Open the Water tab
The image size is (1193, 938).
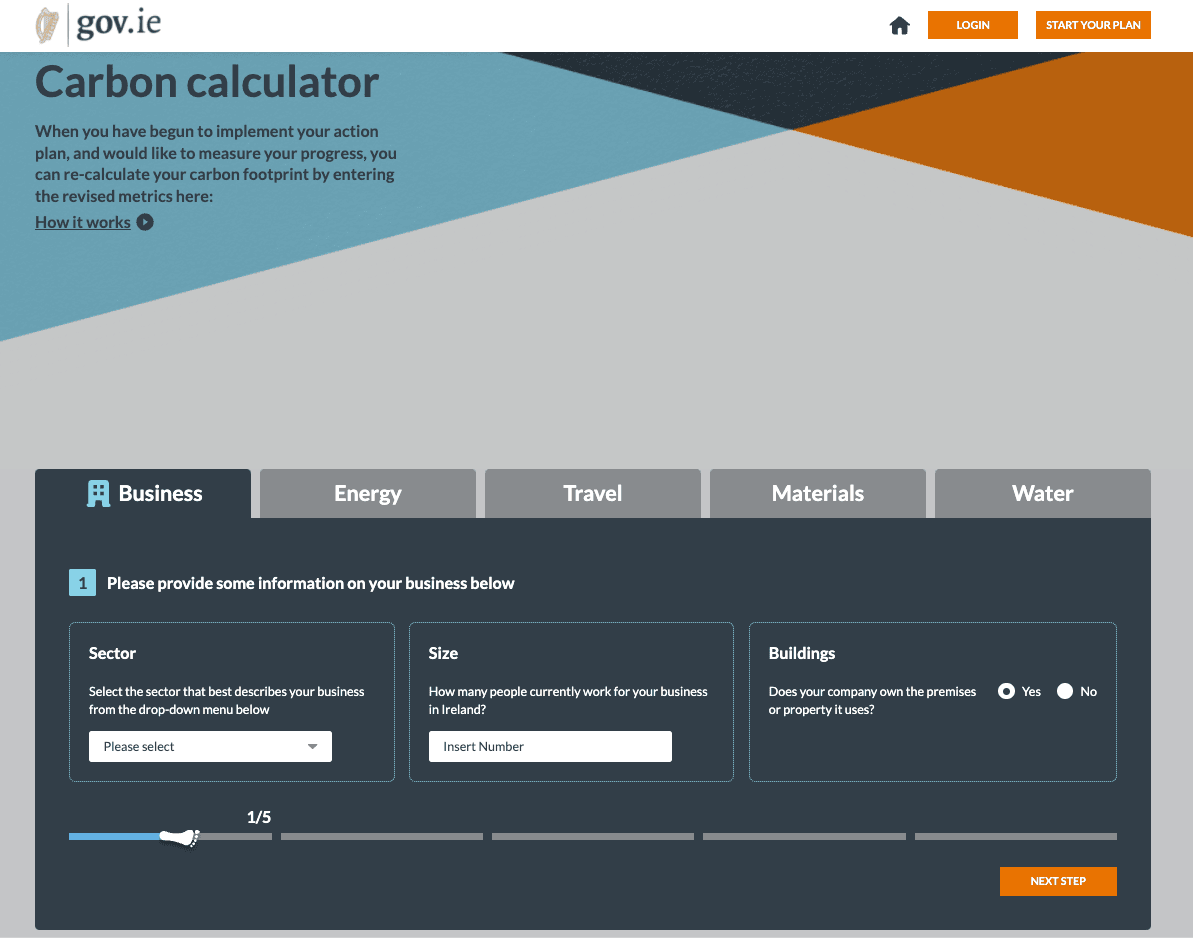1042,493
